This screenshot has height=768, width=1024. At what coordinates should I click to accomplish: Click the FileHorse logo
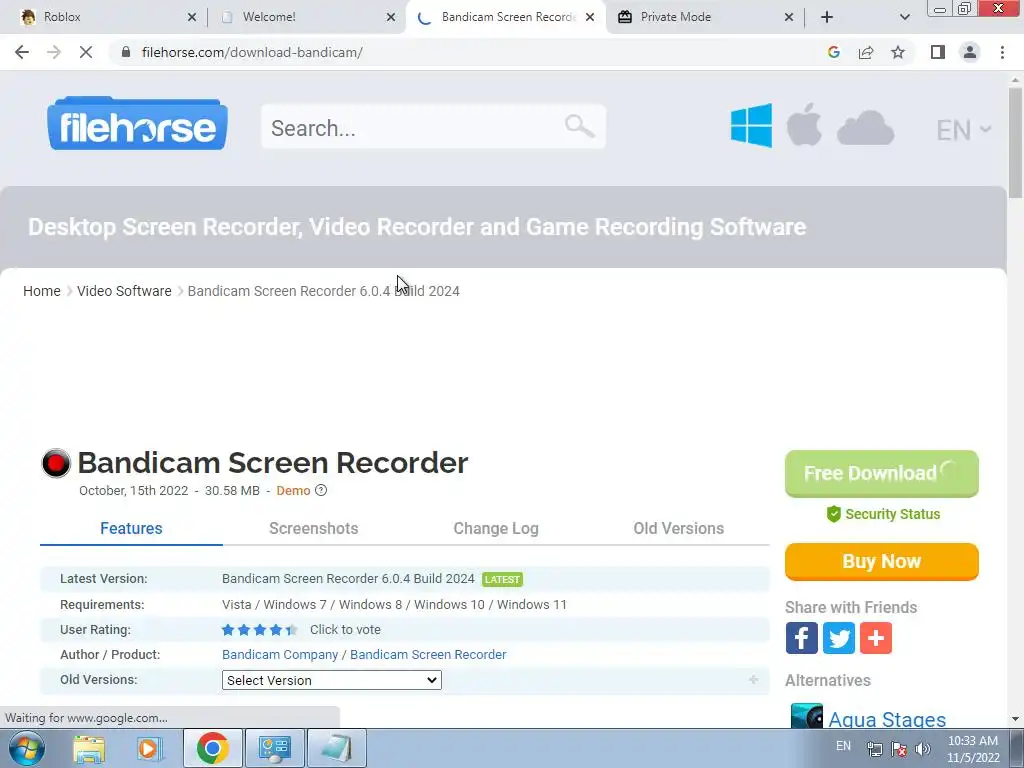coord(138,124)
